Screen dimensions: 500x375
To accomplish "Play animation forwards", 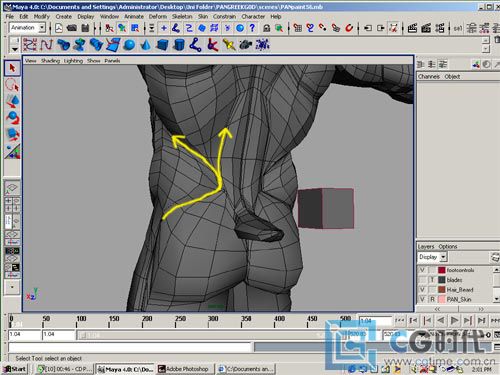I will click(454, 321).
